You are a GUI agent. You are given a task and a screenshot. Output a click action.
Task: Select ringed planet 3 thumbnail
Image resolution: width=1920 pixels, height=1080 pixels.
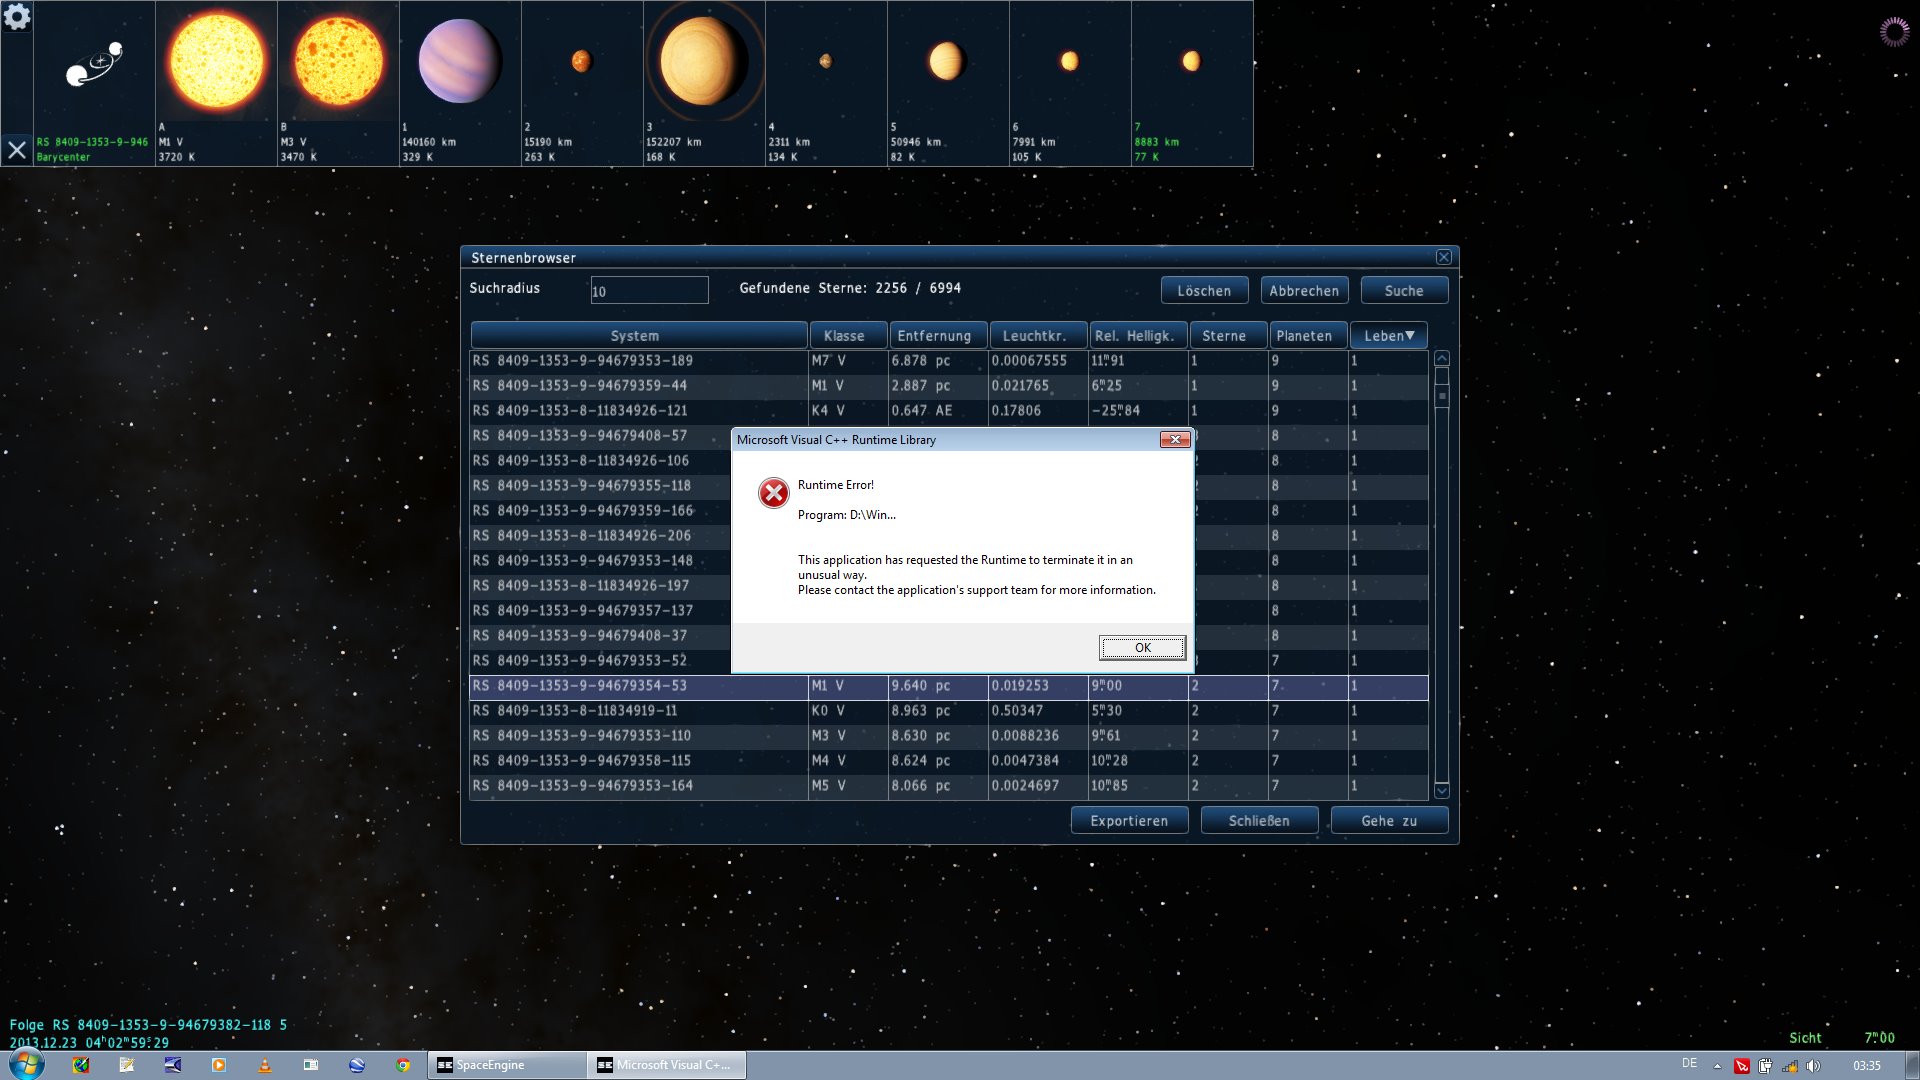click(703, 62)
